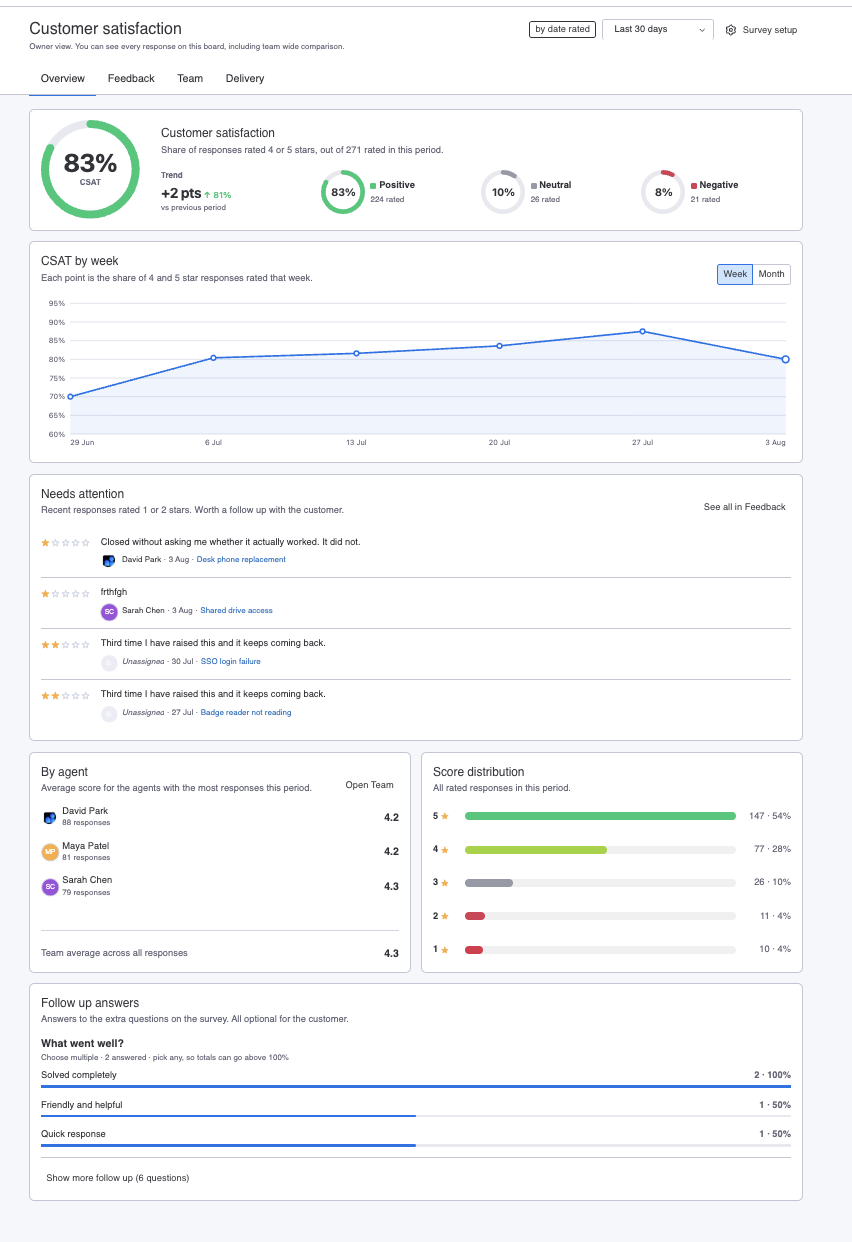Click the 6 Jul data point on chart
This screenshot has width=852, height=1242.
coord(213,358)
